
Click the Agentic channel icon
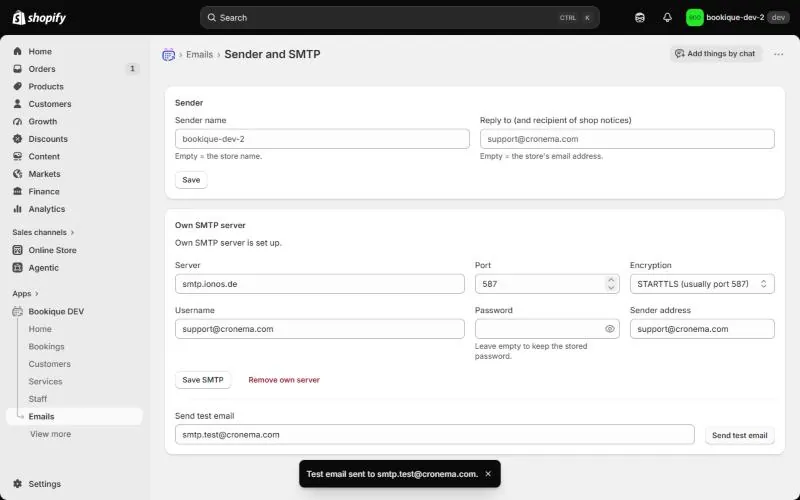[x=18, y=267]
